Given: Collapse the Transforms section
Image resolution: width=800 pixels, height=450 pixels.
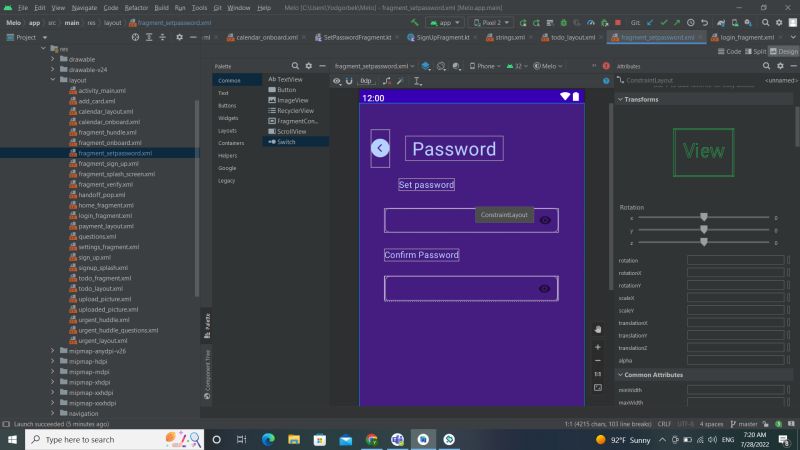Looking at the screenshot, I should (620, 99).
